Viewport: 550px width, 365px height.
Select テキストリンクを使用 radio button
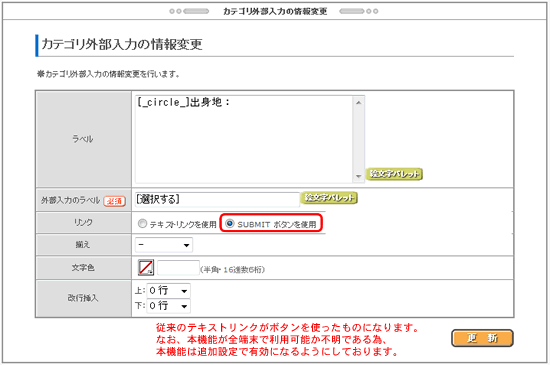[x=142, y=223]
